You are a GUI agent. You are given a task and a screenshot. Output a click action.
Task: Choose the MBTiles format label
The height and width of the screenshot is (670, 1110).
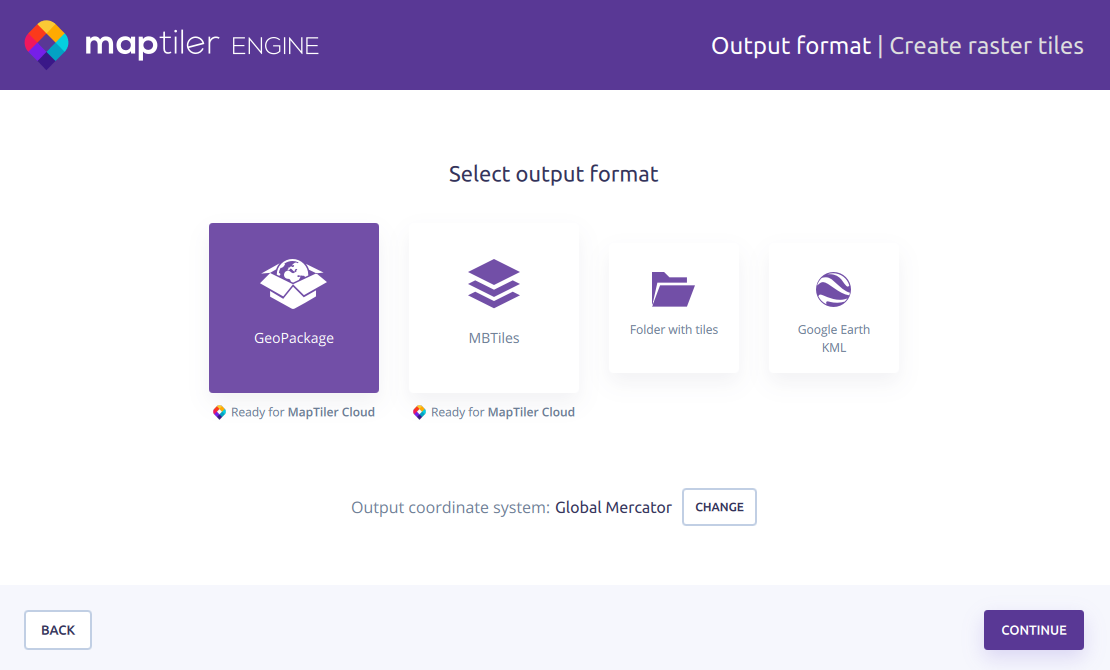(494, 338)
